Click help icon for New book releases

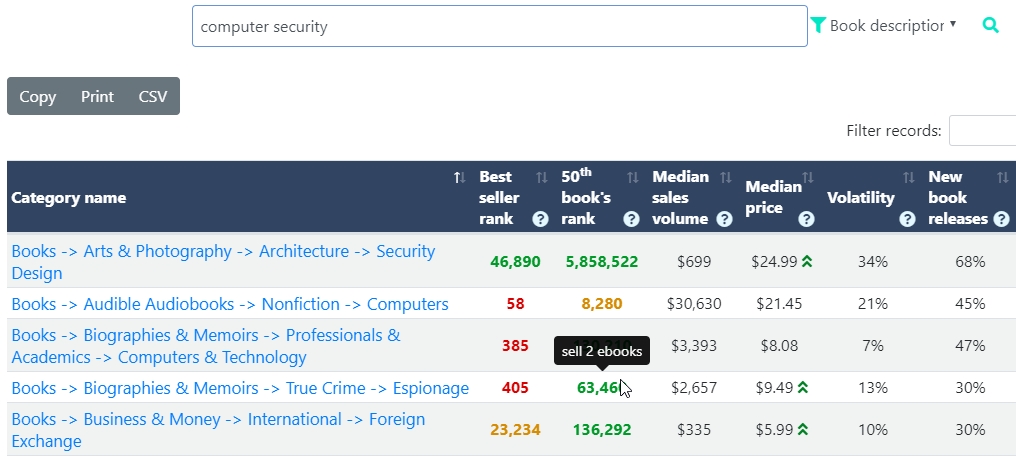pyautogui.click(x=1001, y=219)
